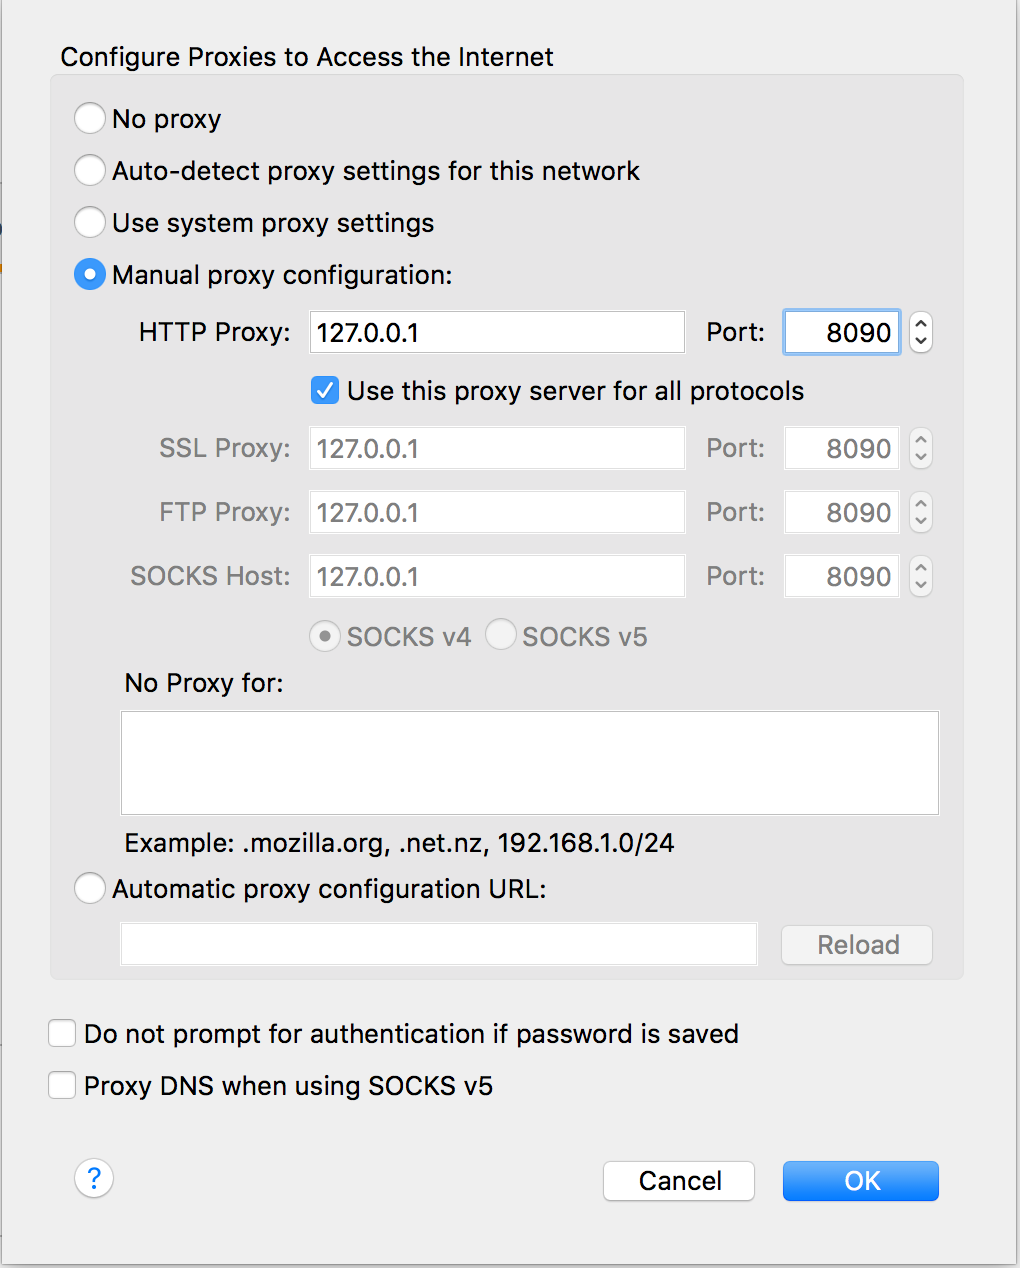Click the HTTP Proxy address field
The width and height of the screenshot is (1020, 1268).
[497, 332]
